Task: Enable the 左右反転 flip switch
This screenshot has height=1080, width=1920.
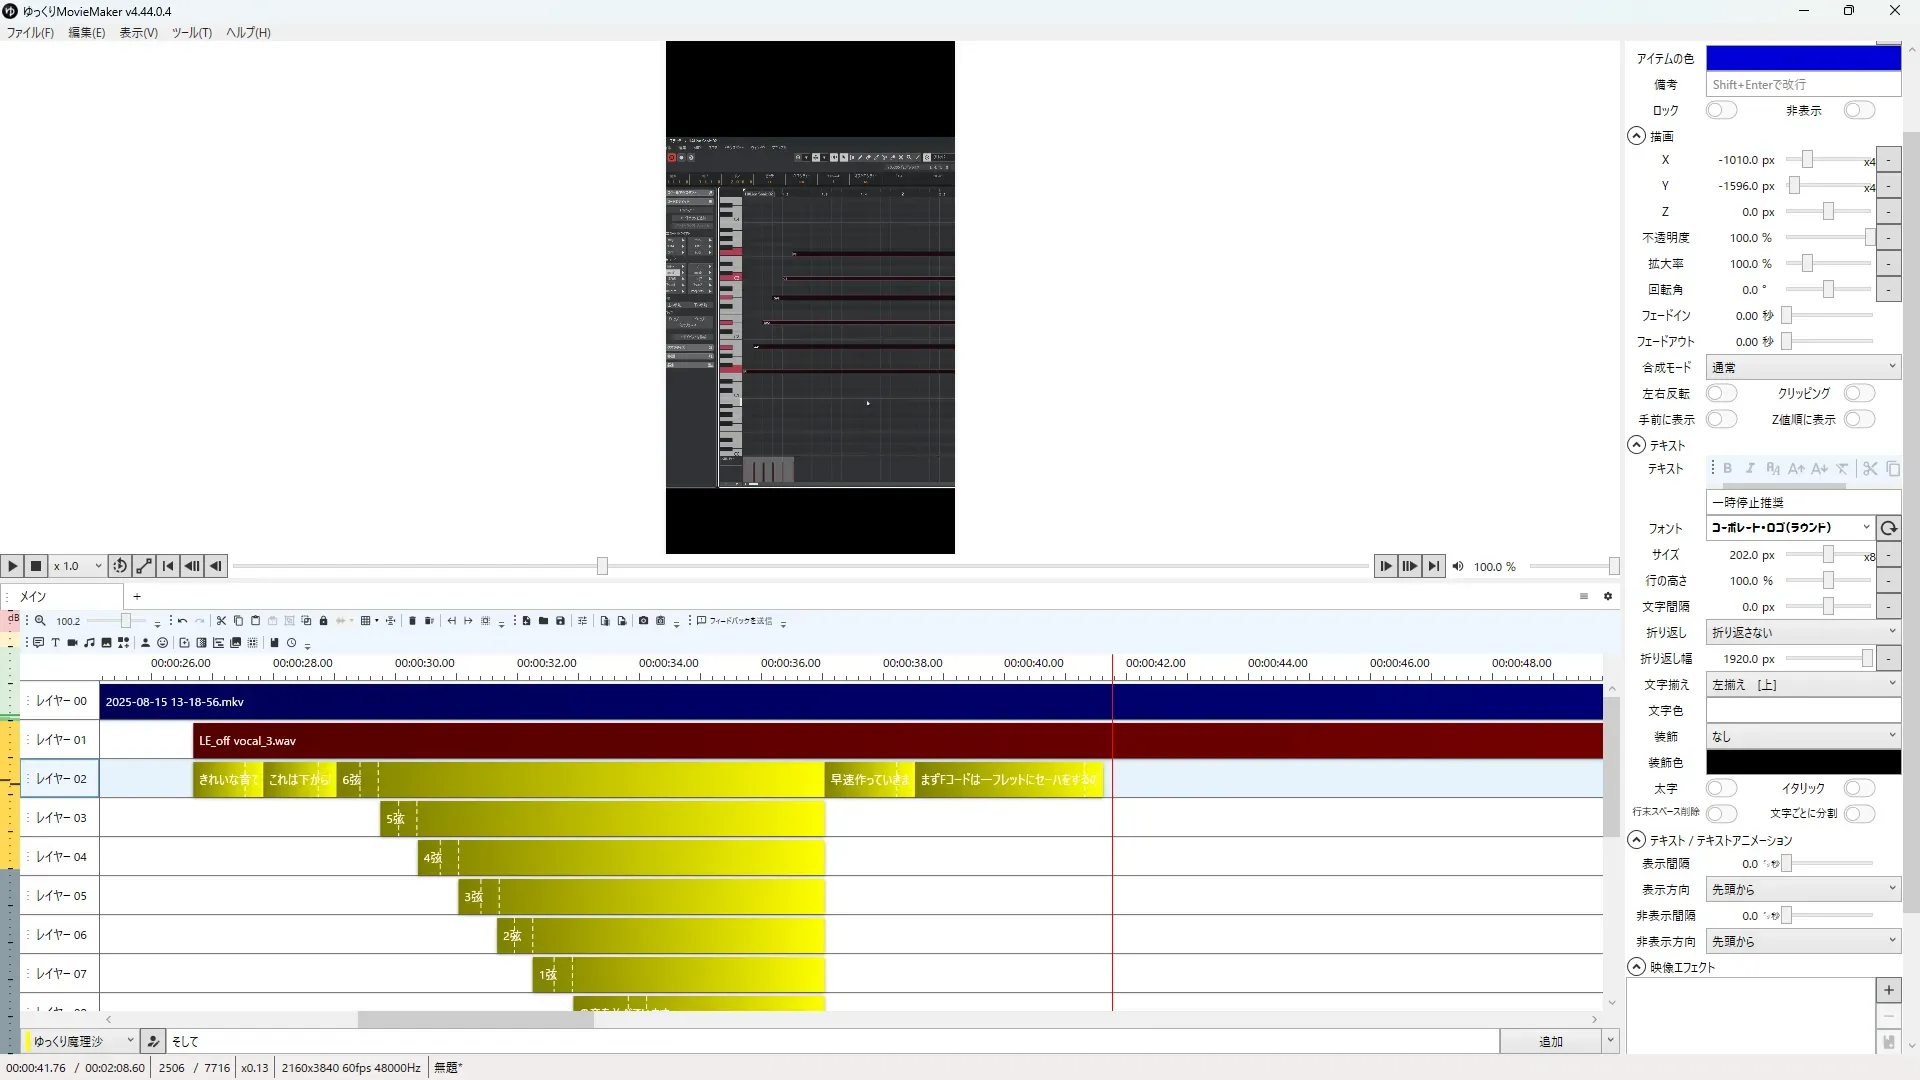Action: 1720,393
